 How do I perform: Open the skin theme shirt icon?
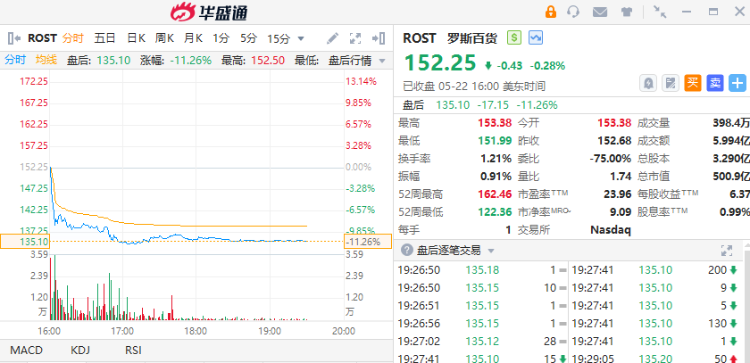627,12
